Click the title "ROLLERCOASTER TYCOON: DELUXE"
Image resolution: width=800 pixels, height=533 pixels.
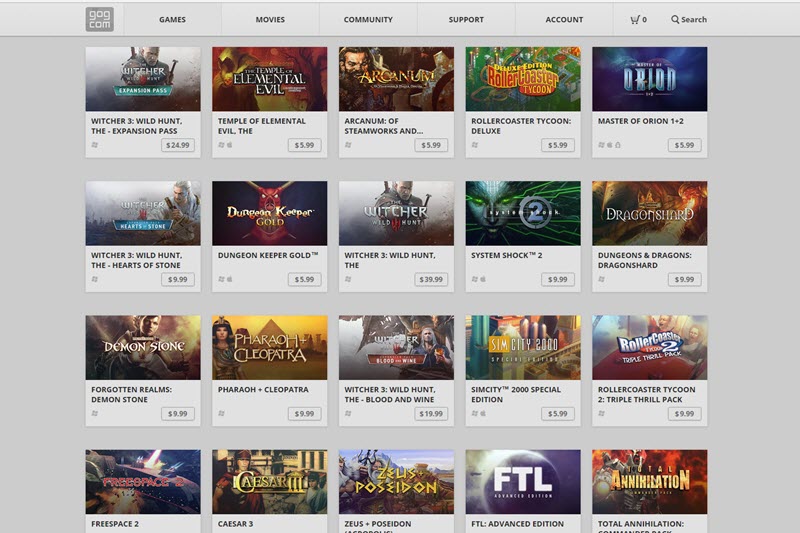tap(521, 126)
